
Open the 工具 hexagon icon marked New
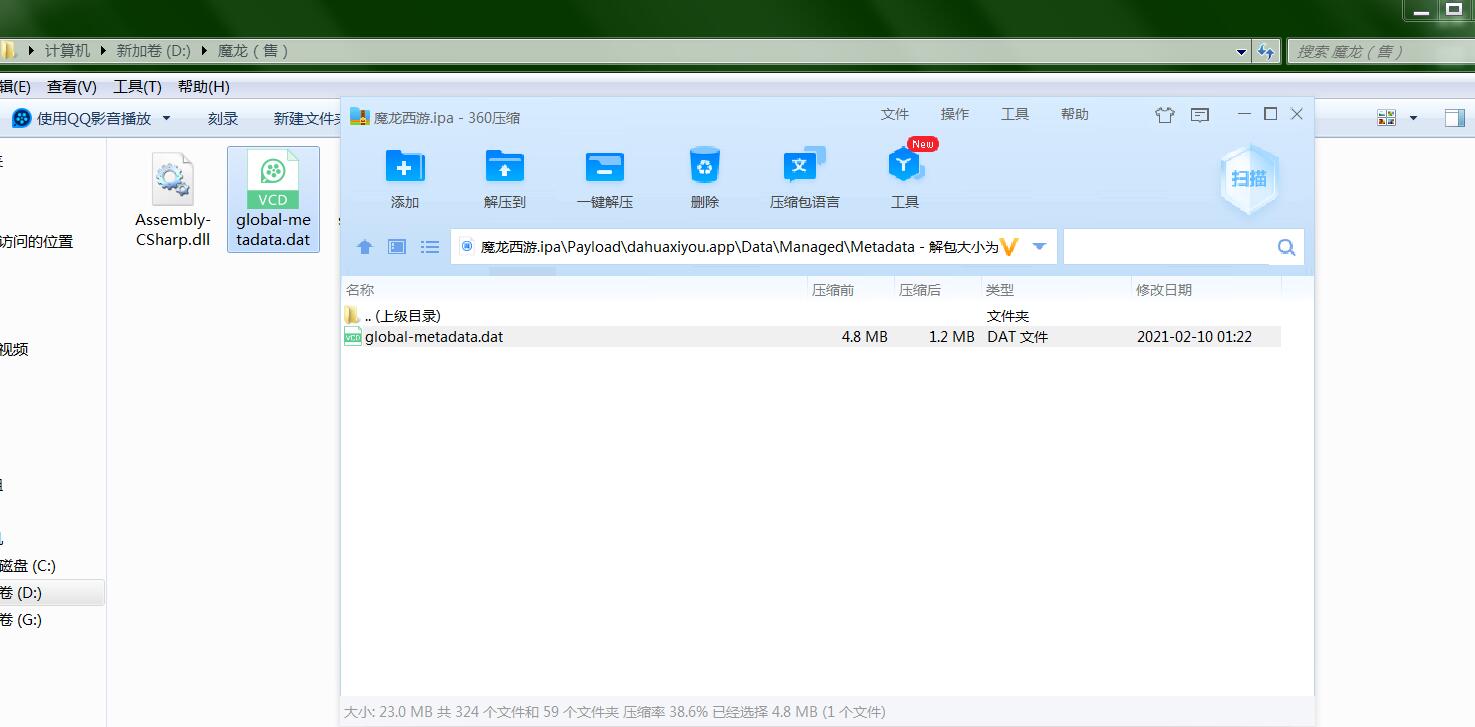[905, 167]
